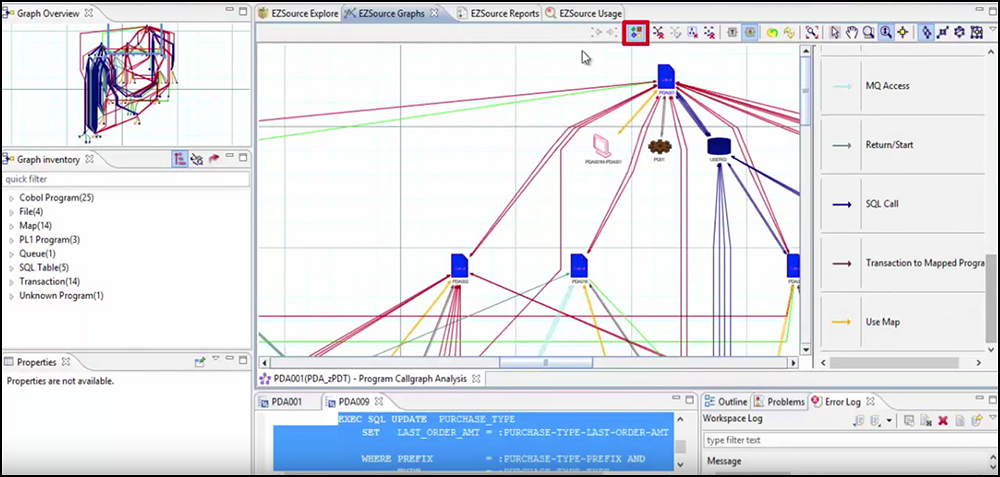Select the pink map screen node in graph
1000x477 pixels.
[x=601, y=145]
